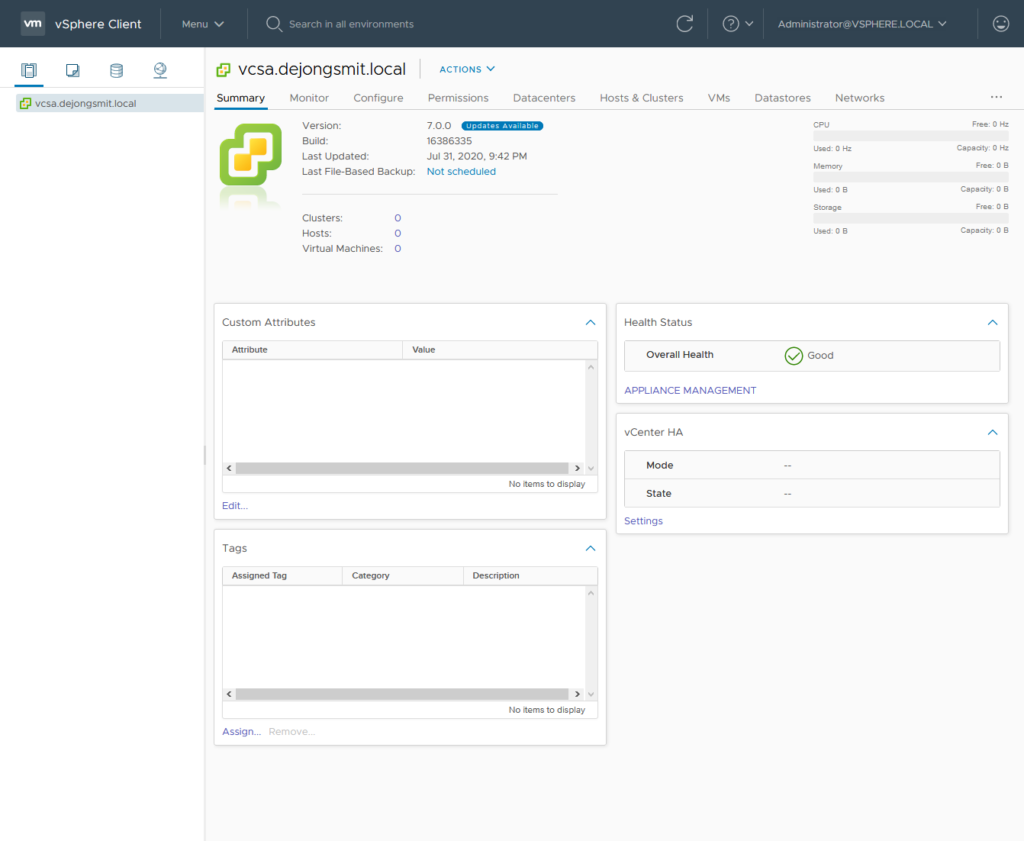1024x841 pixels.
Task: Sort by the Category column header
Action: (402, 576)
